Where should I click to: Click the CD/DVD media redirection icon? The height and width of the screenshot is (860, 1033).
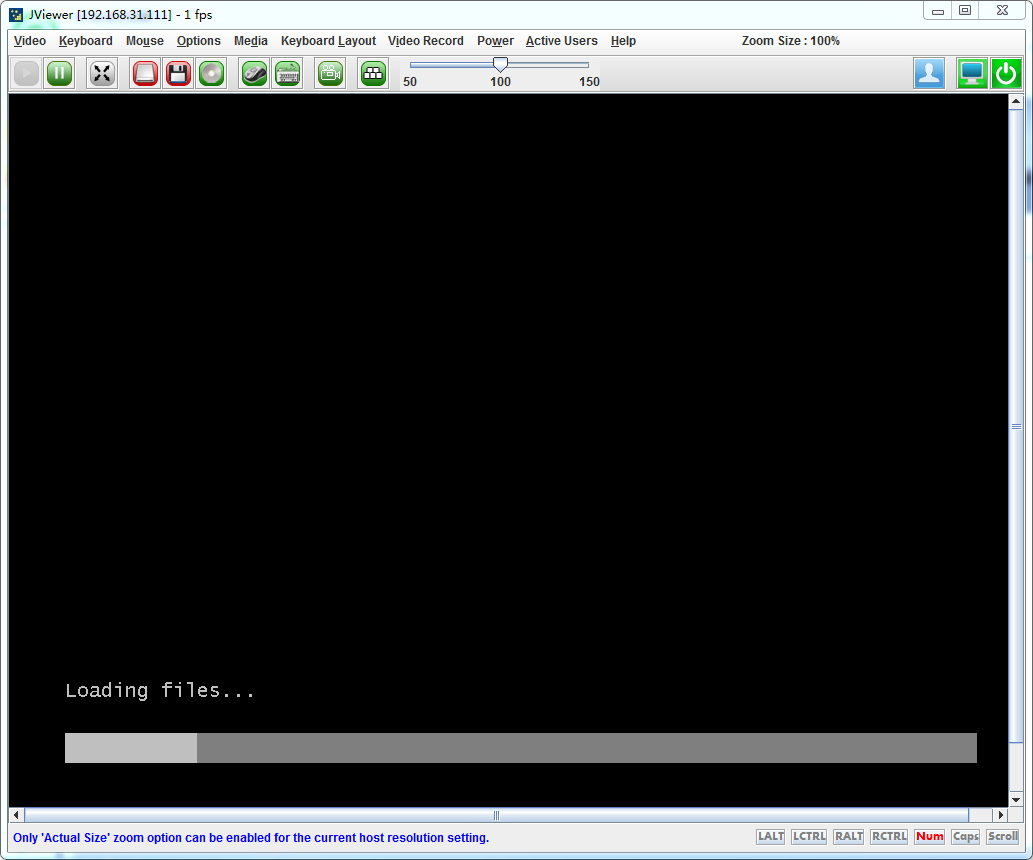211,73
